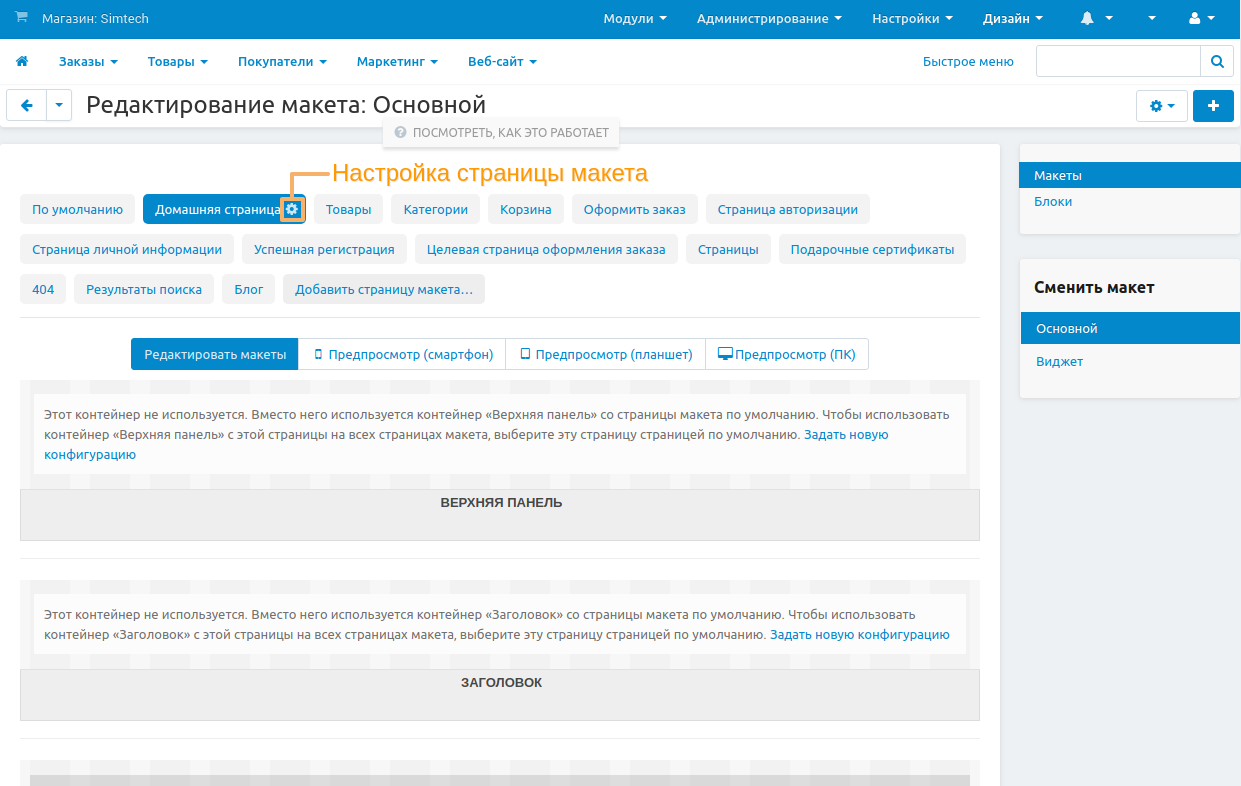Open the Маркетинг menu

[397, 62]
